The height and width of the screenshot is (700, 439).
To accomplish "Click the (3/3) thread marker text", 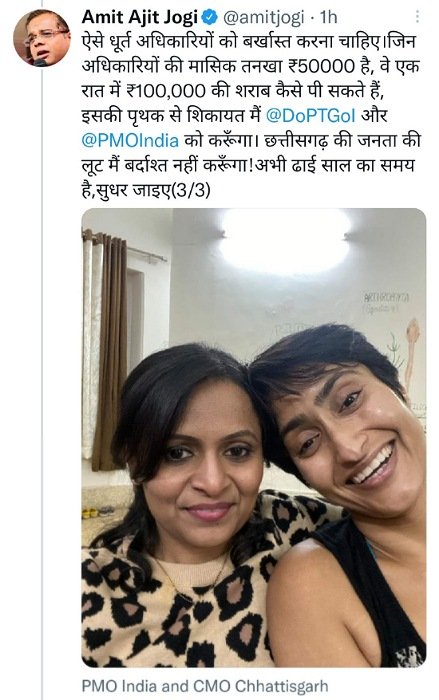I will [191, 191].
